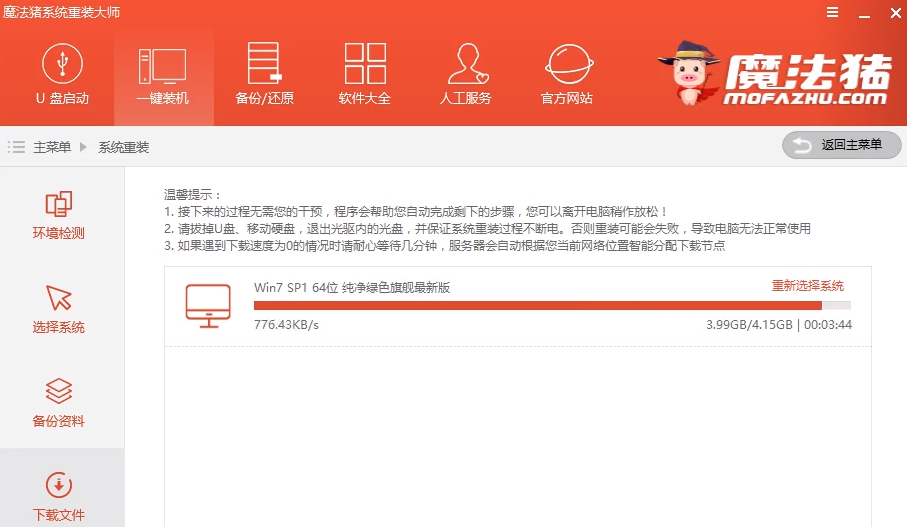
Task: Click the monitor icon of the Win7 download
Action: [x=208, y=306]
